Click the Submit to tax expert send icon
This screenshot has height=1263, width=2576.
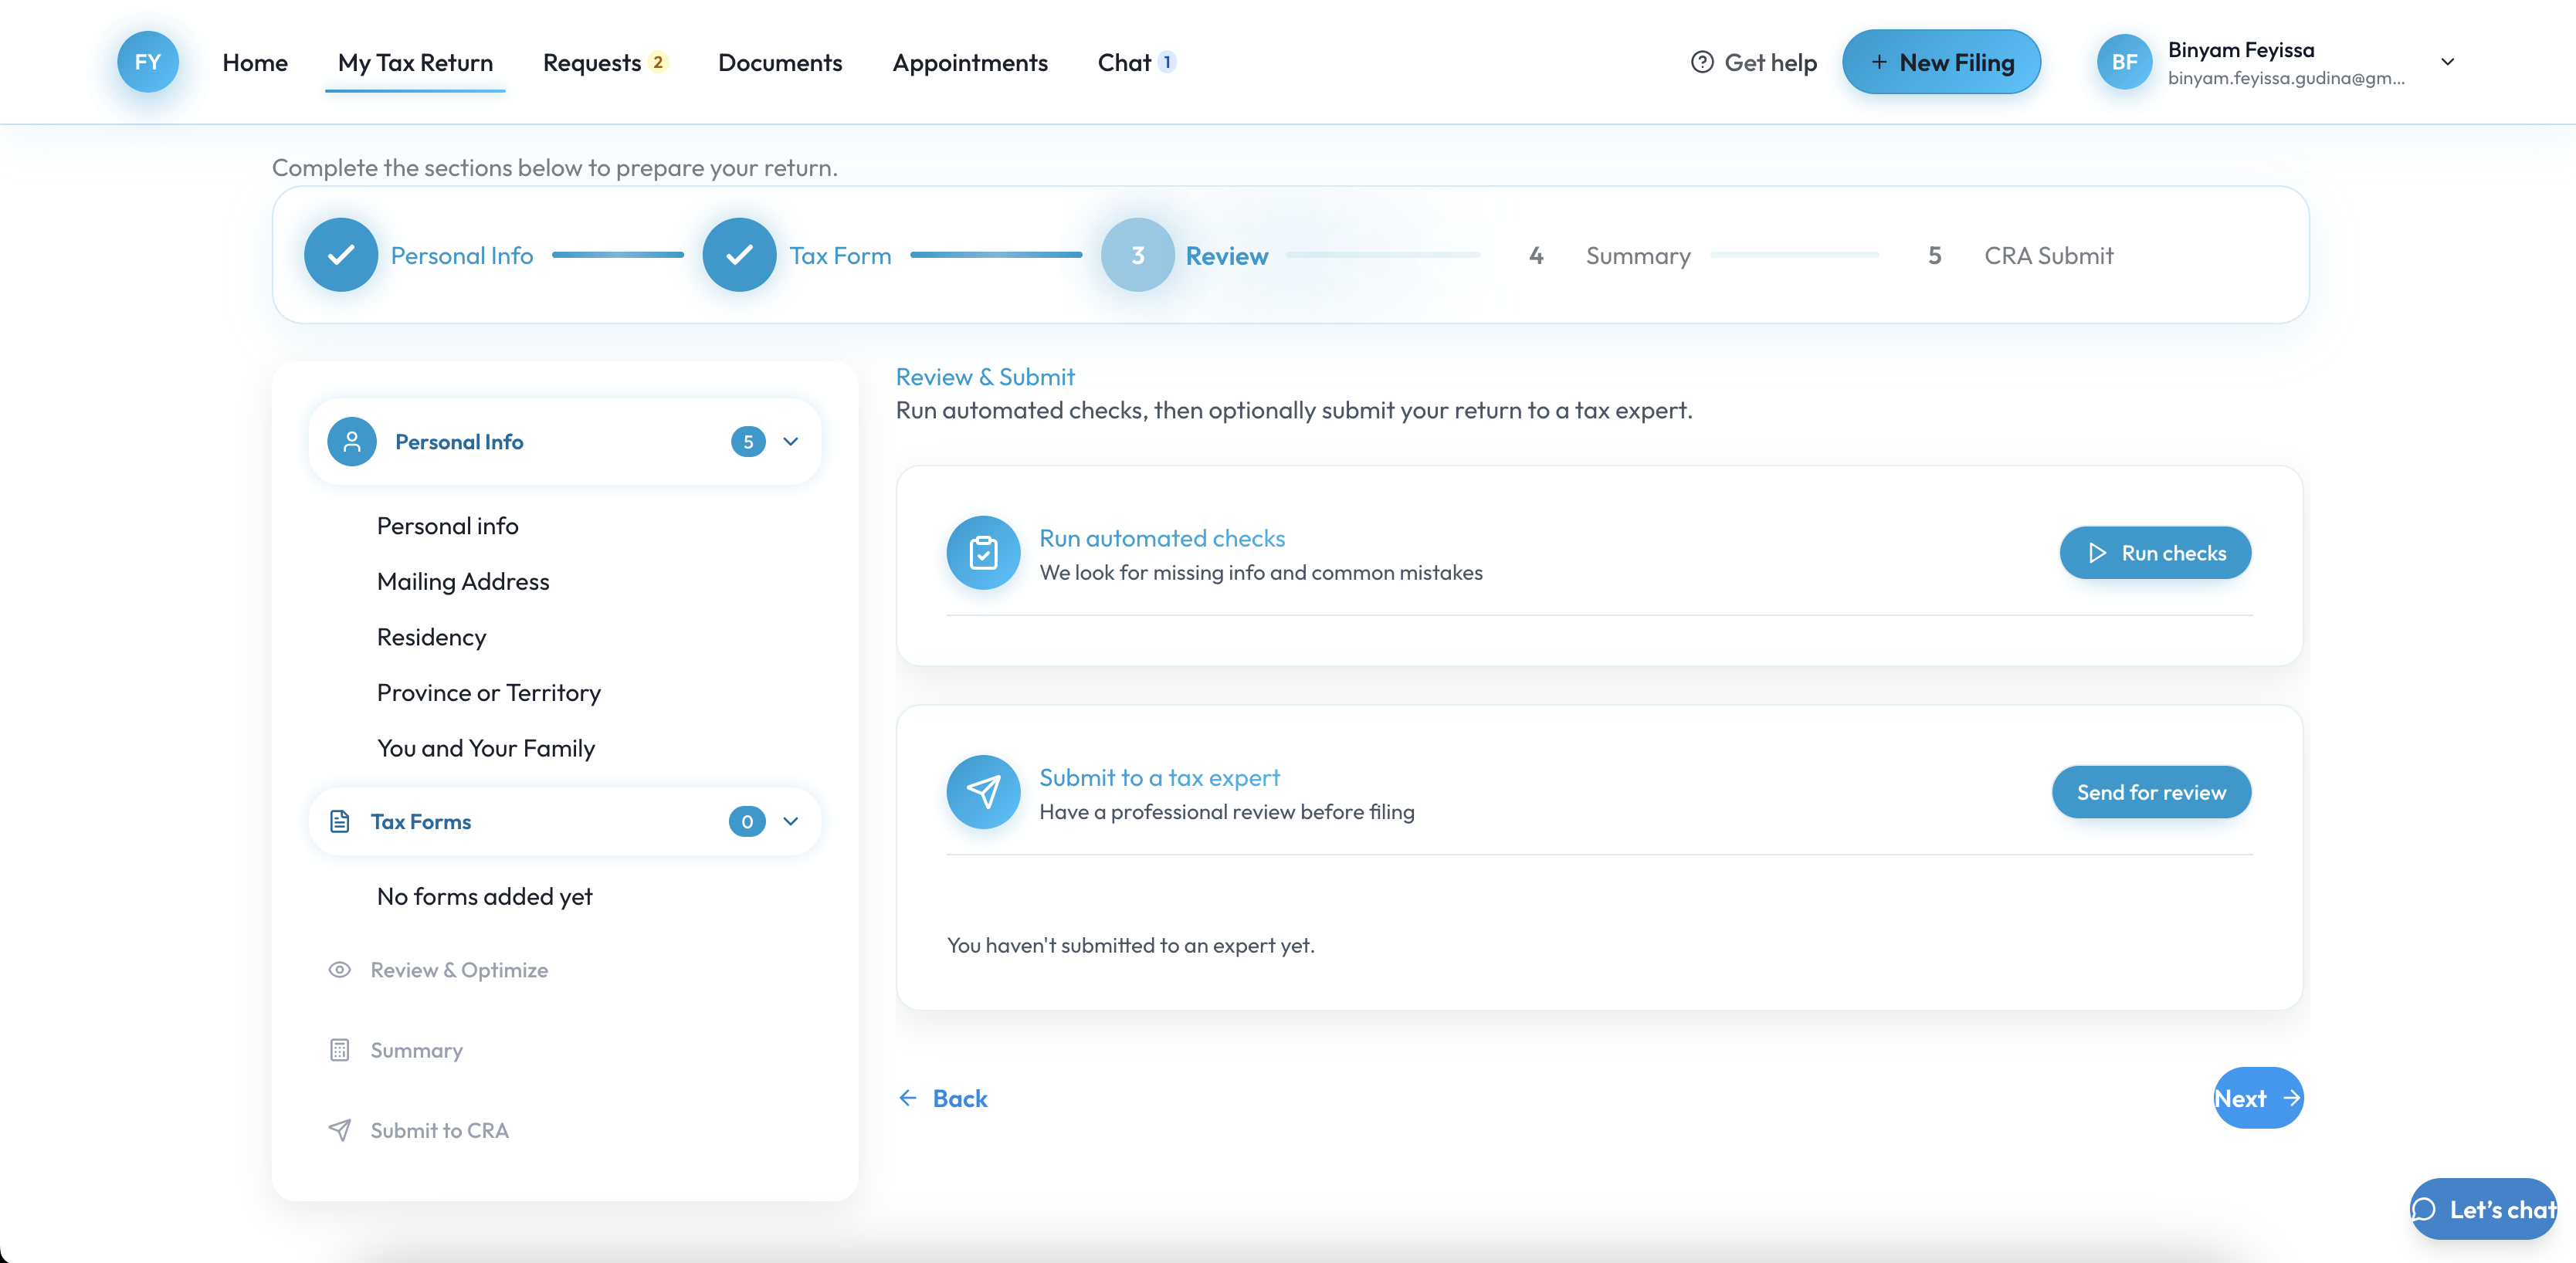tap(983, 792)
